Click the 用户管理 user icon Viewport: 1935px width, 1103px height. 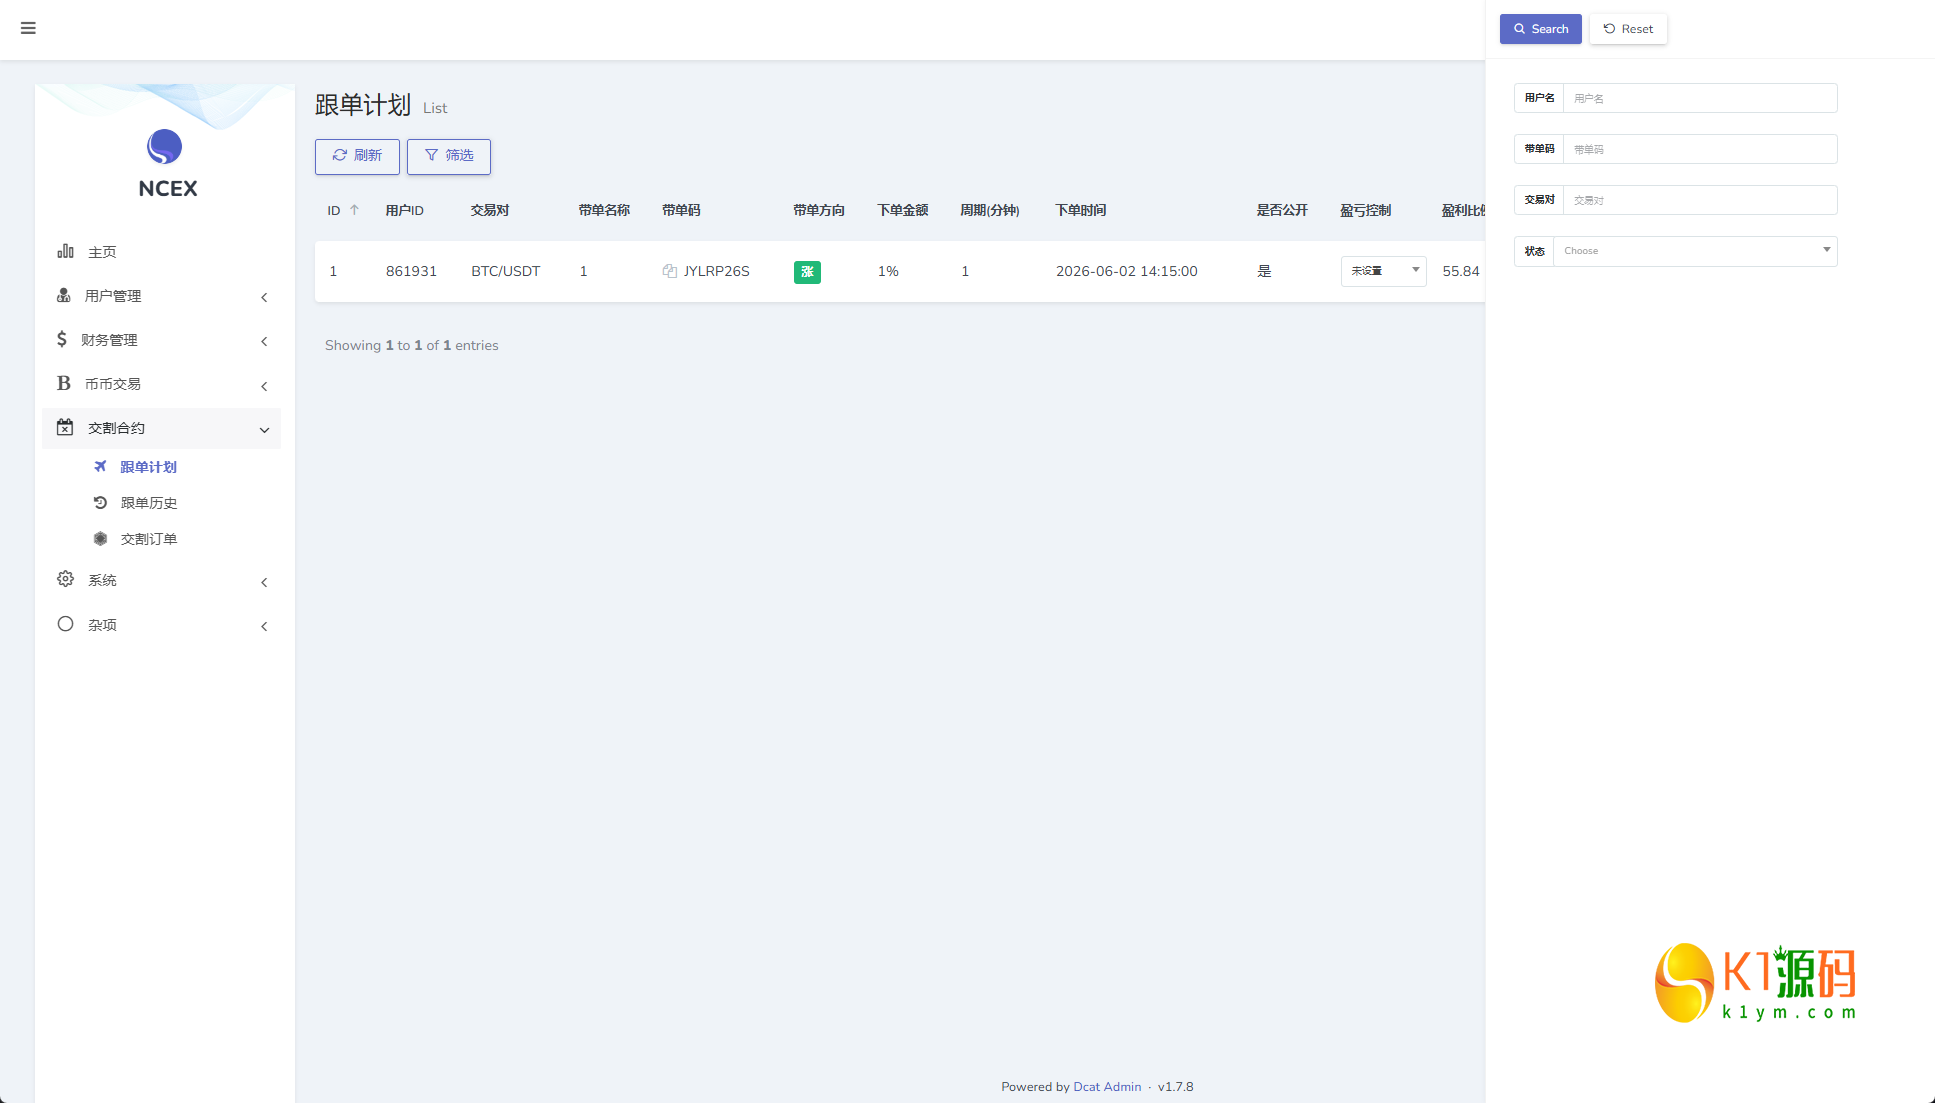coord(64,295)
